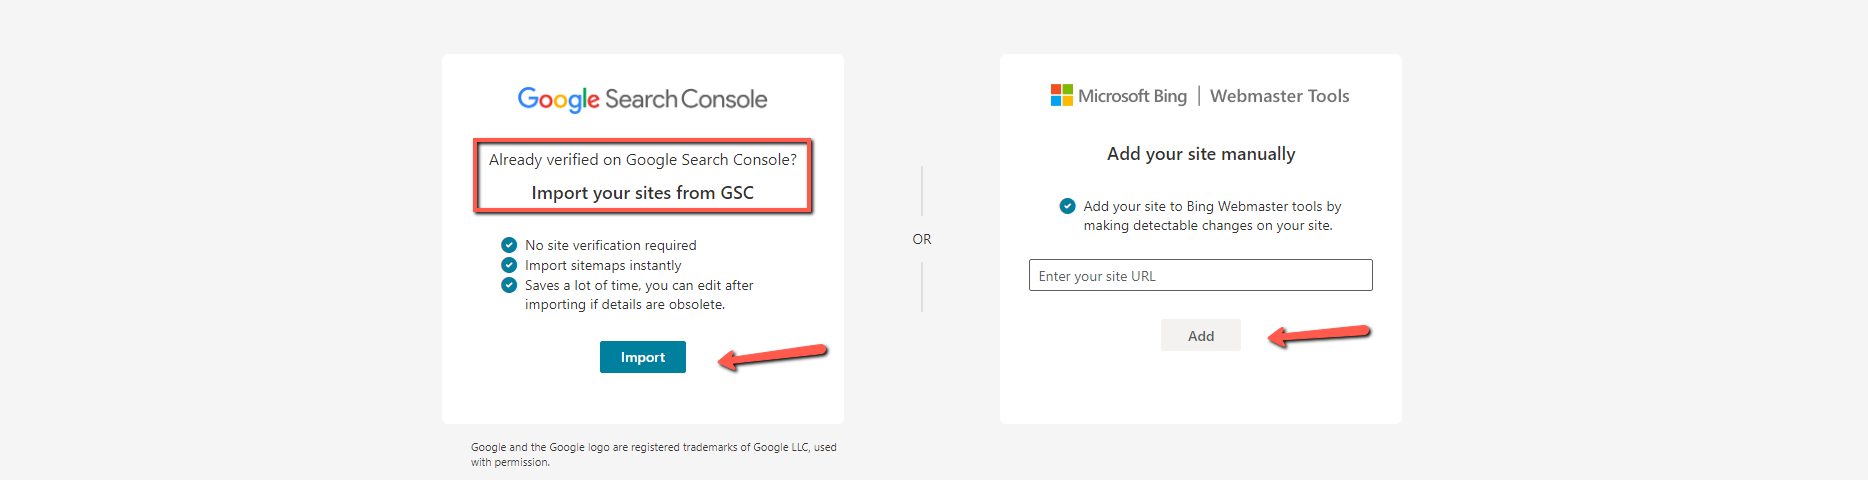Click the checkmark next to Add your site to Bing

coord(1067,206)
